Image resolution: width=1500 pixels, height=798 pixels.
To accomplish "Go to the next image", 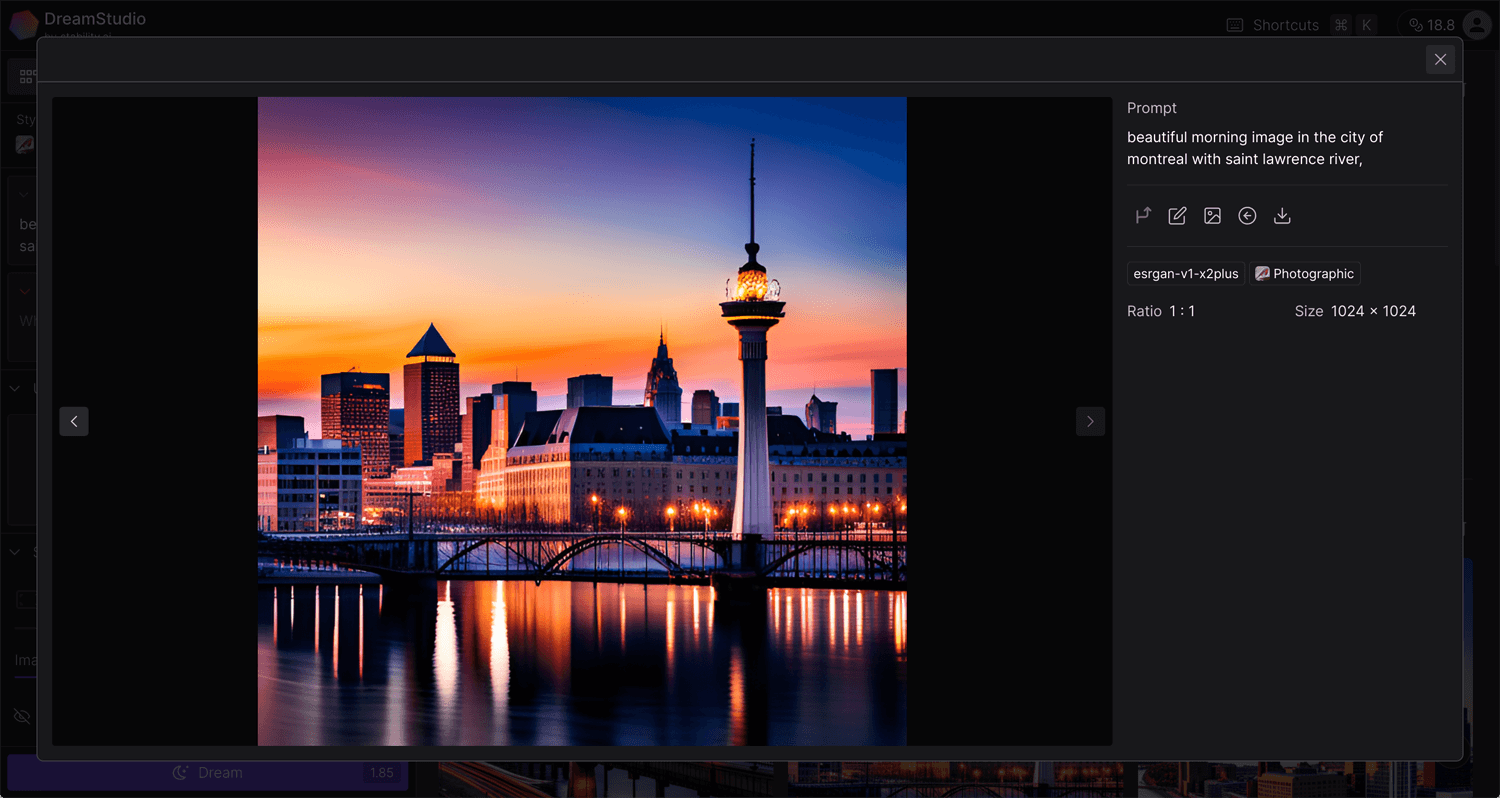I will click(1090, 421).
